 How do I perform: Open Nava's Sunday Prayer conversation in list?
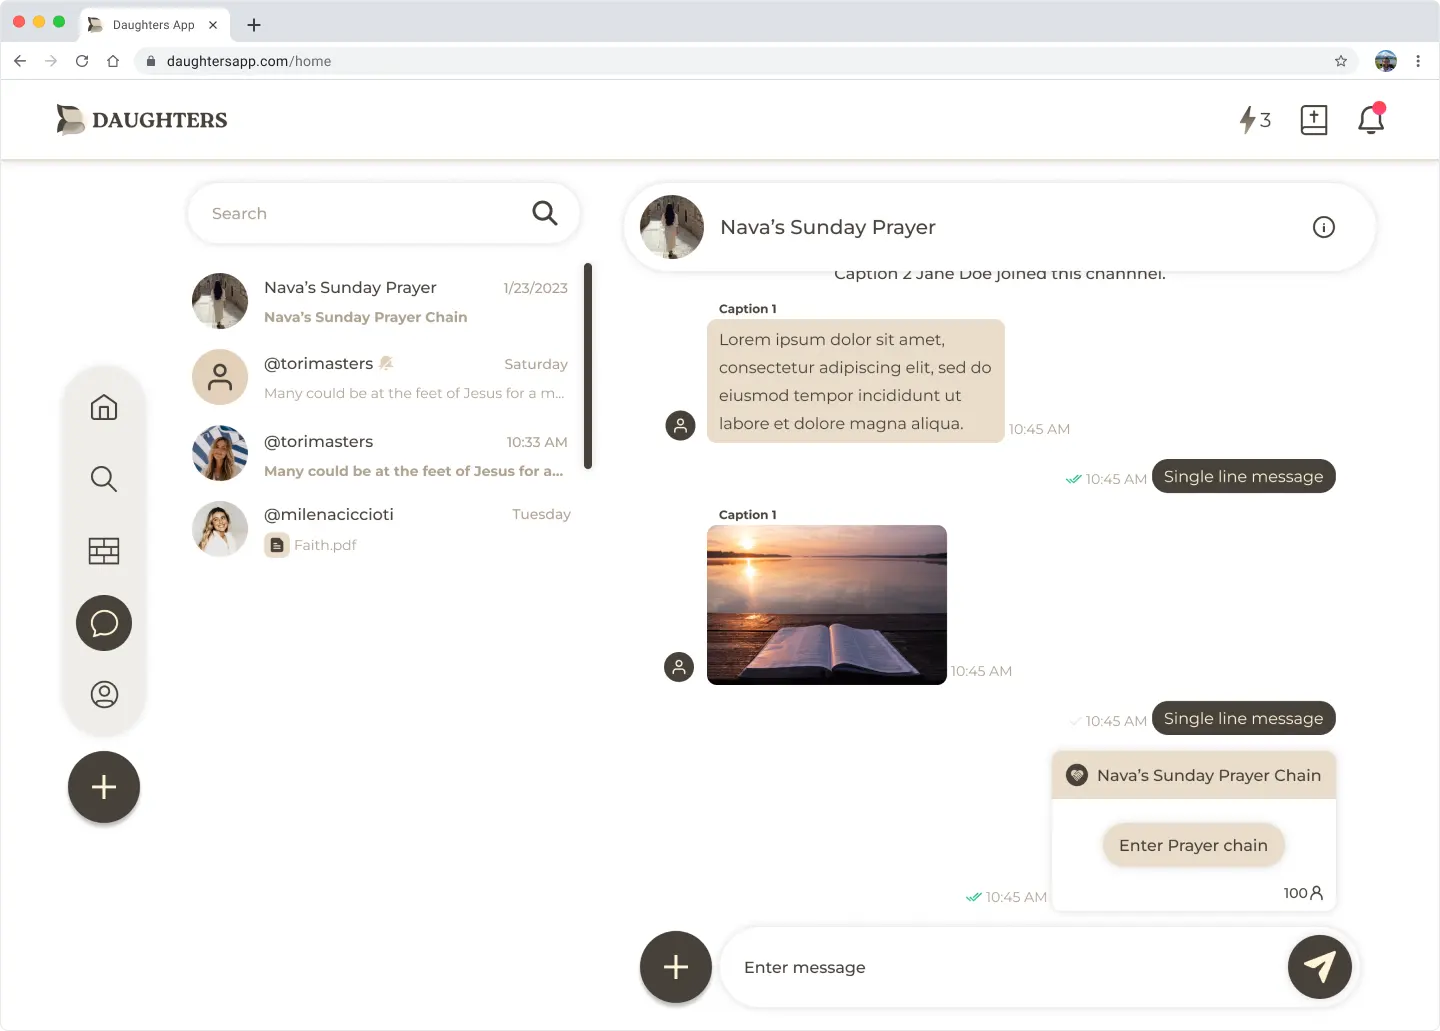click(x=380, y=301)
